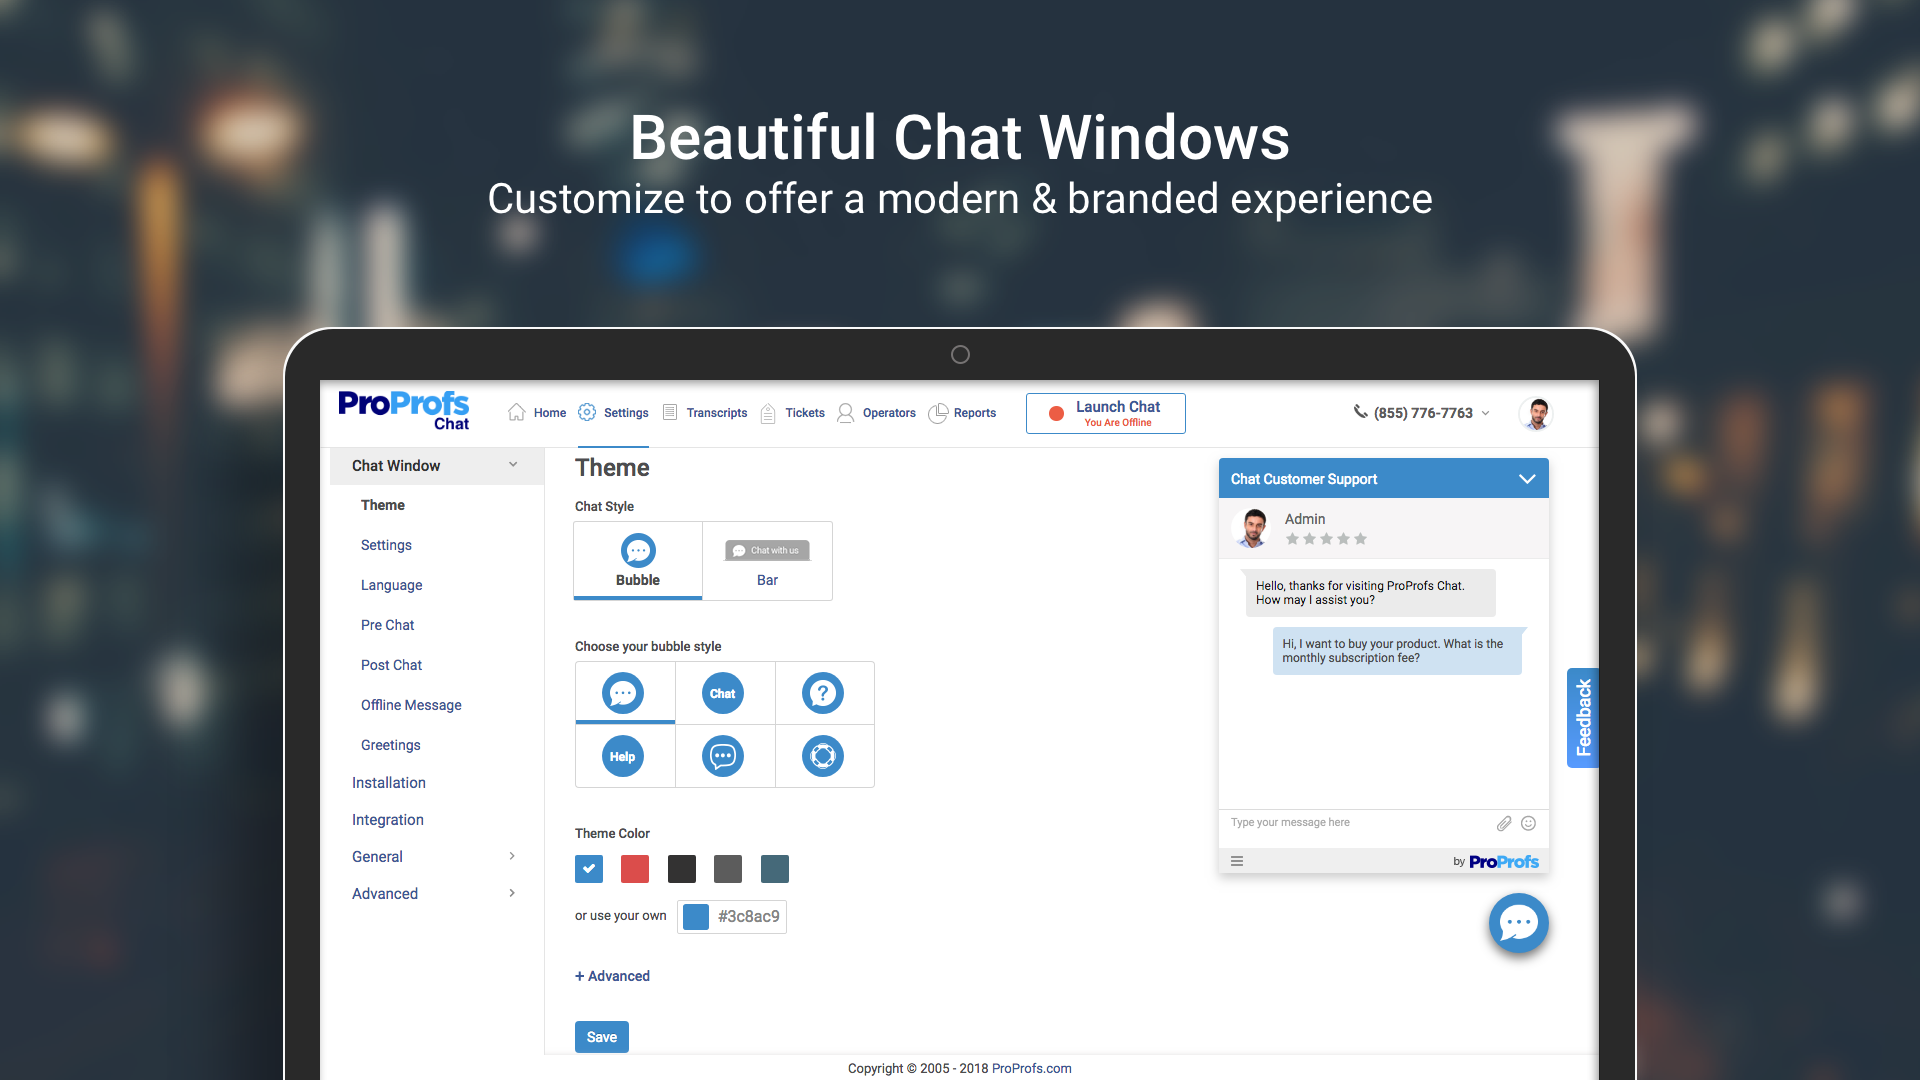Collapse the Chat Customer Support window
The width and height of the screenshot is (1920, 1080).
coord(1526,478)
